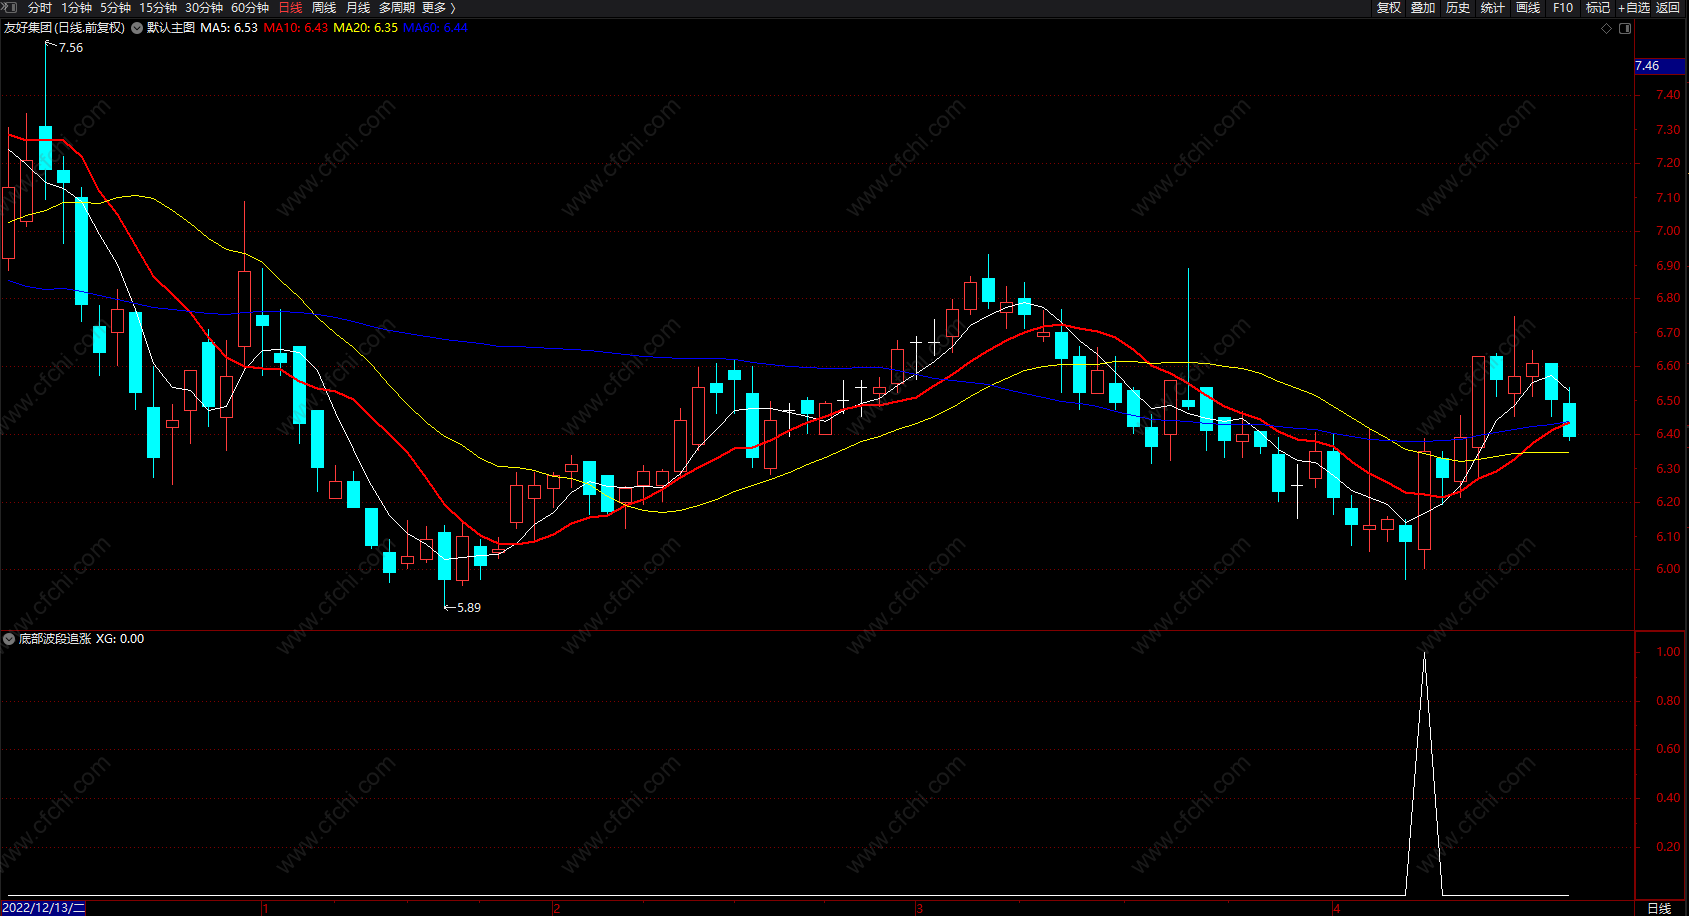The height and width of the screenshot is (916, 1689).
Task: Expand the main chart indicator dropdown arrow
Action: coord(137,28)
